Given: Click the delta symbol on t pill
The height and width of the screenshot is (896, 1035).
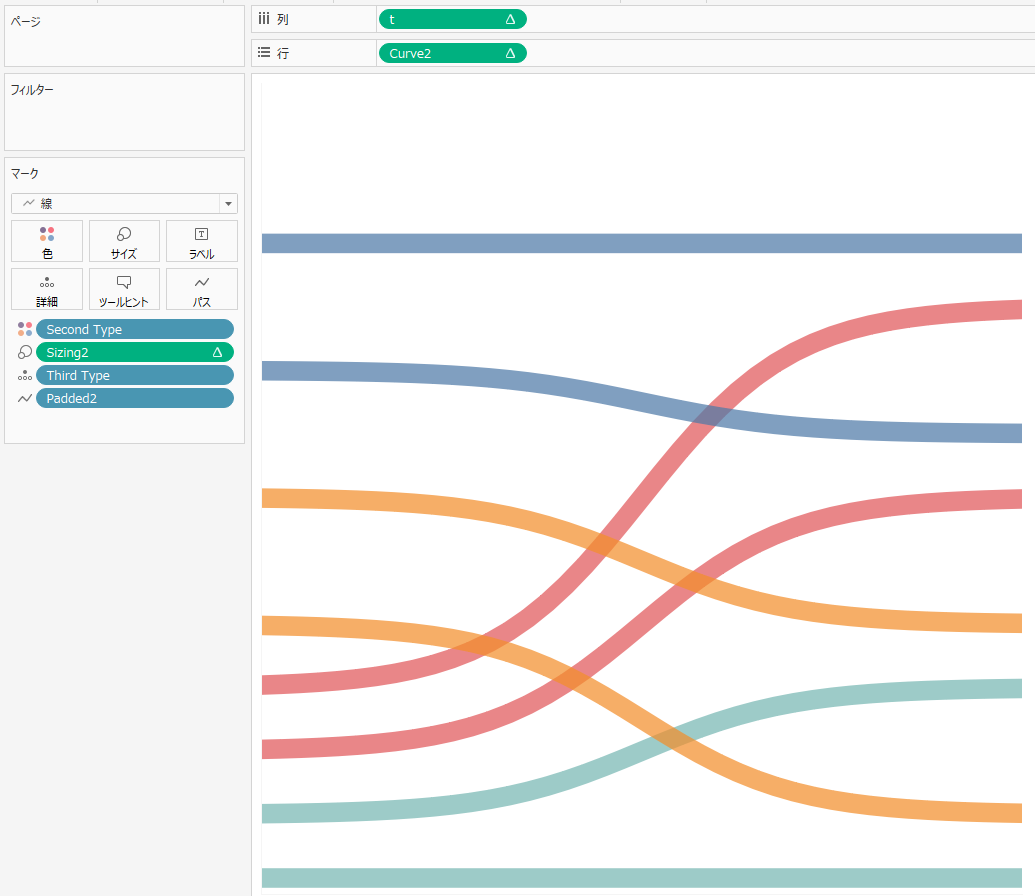Looking at the screenshot, I should pyautogui.click(x=510, y=20).
